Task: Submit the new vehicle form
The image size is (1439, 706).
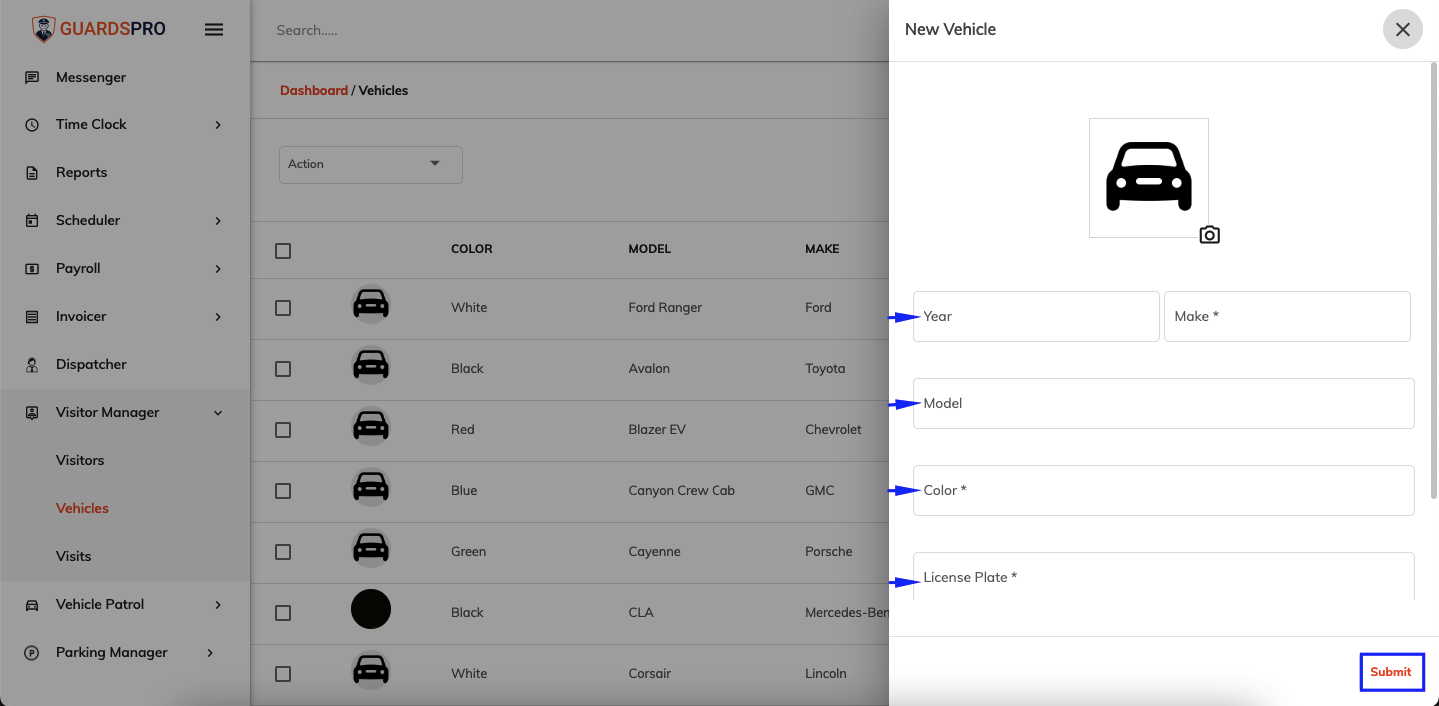Action: (1391, 672)
